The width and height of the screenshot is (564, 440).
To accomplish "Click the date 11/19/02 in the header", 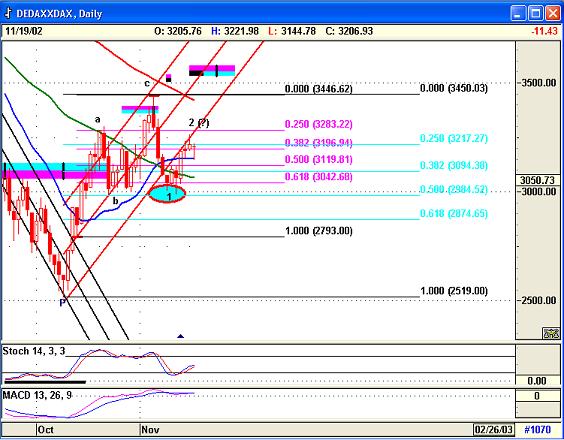I will 24,31.
